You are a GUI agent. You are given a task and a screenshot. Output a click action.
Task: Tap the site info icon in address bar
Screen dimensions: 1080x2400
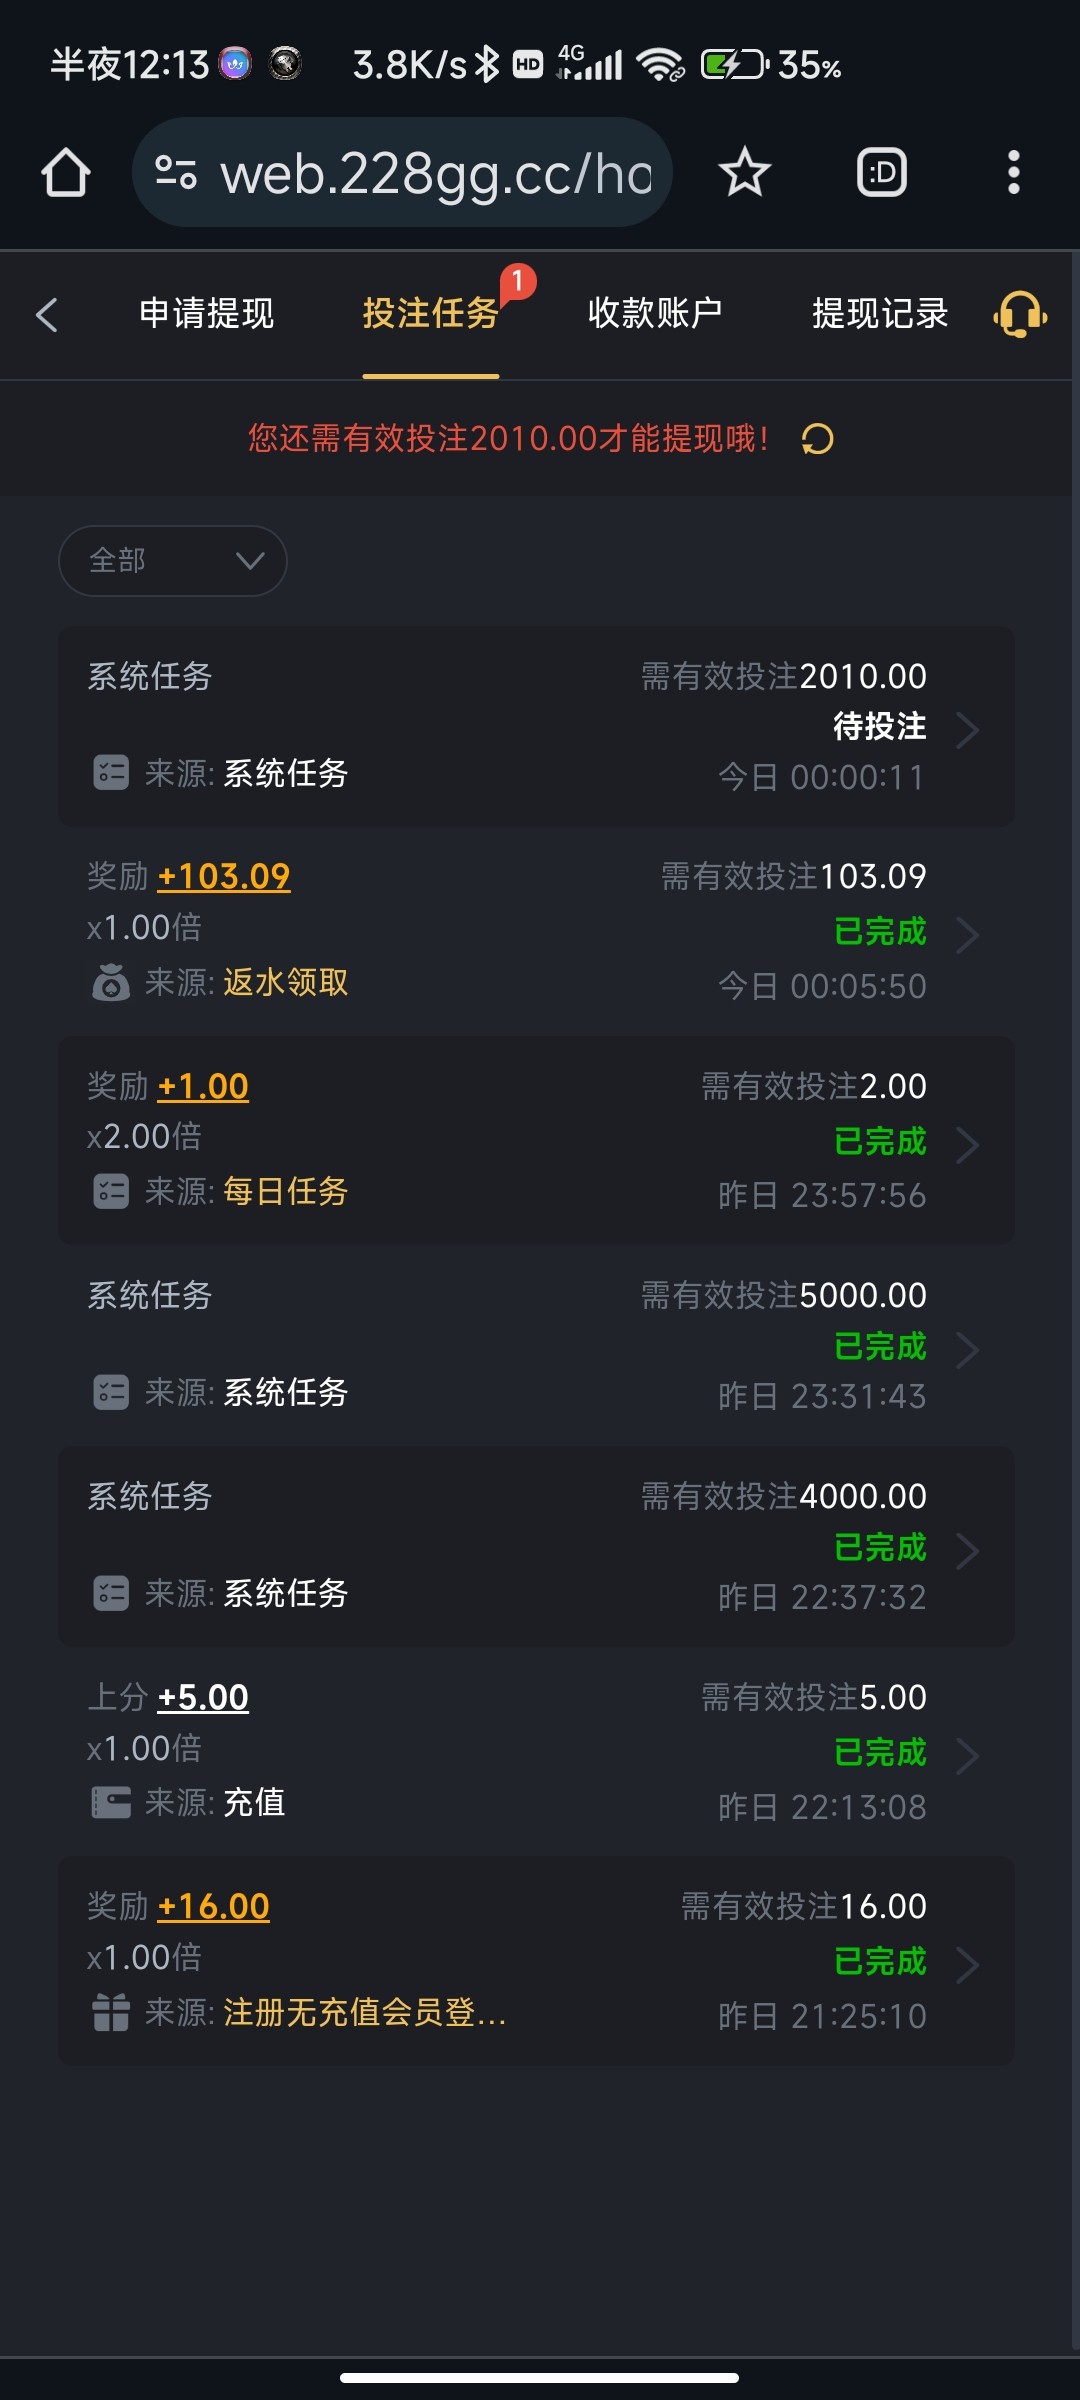(x=176, y=173)
